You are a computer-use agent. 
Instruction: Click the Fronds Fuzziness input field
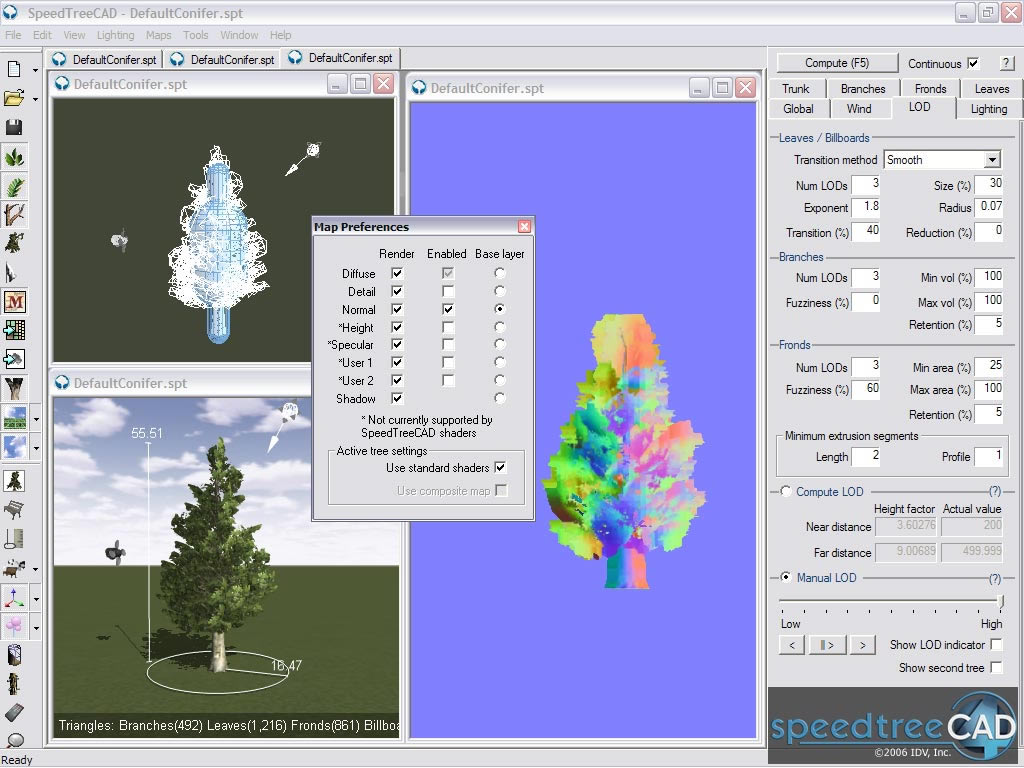coord(867,390)
